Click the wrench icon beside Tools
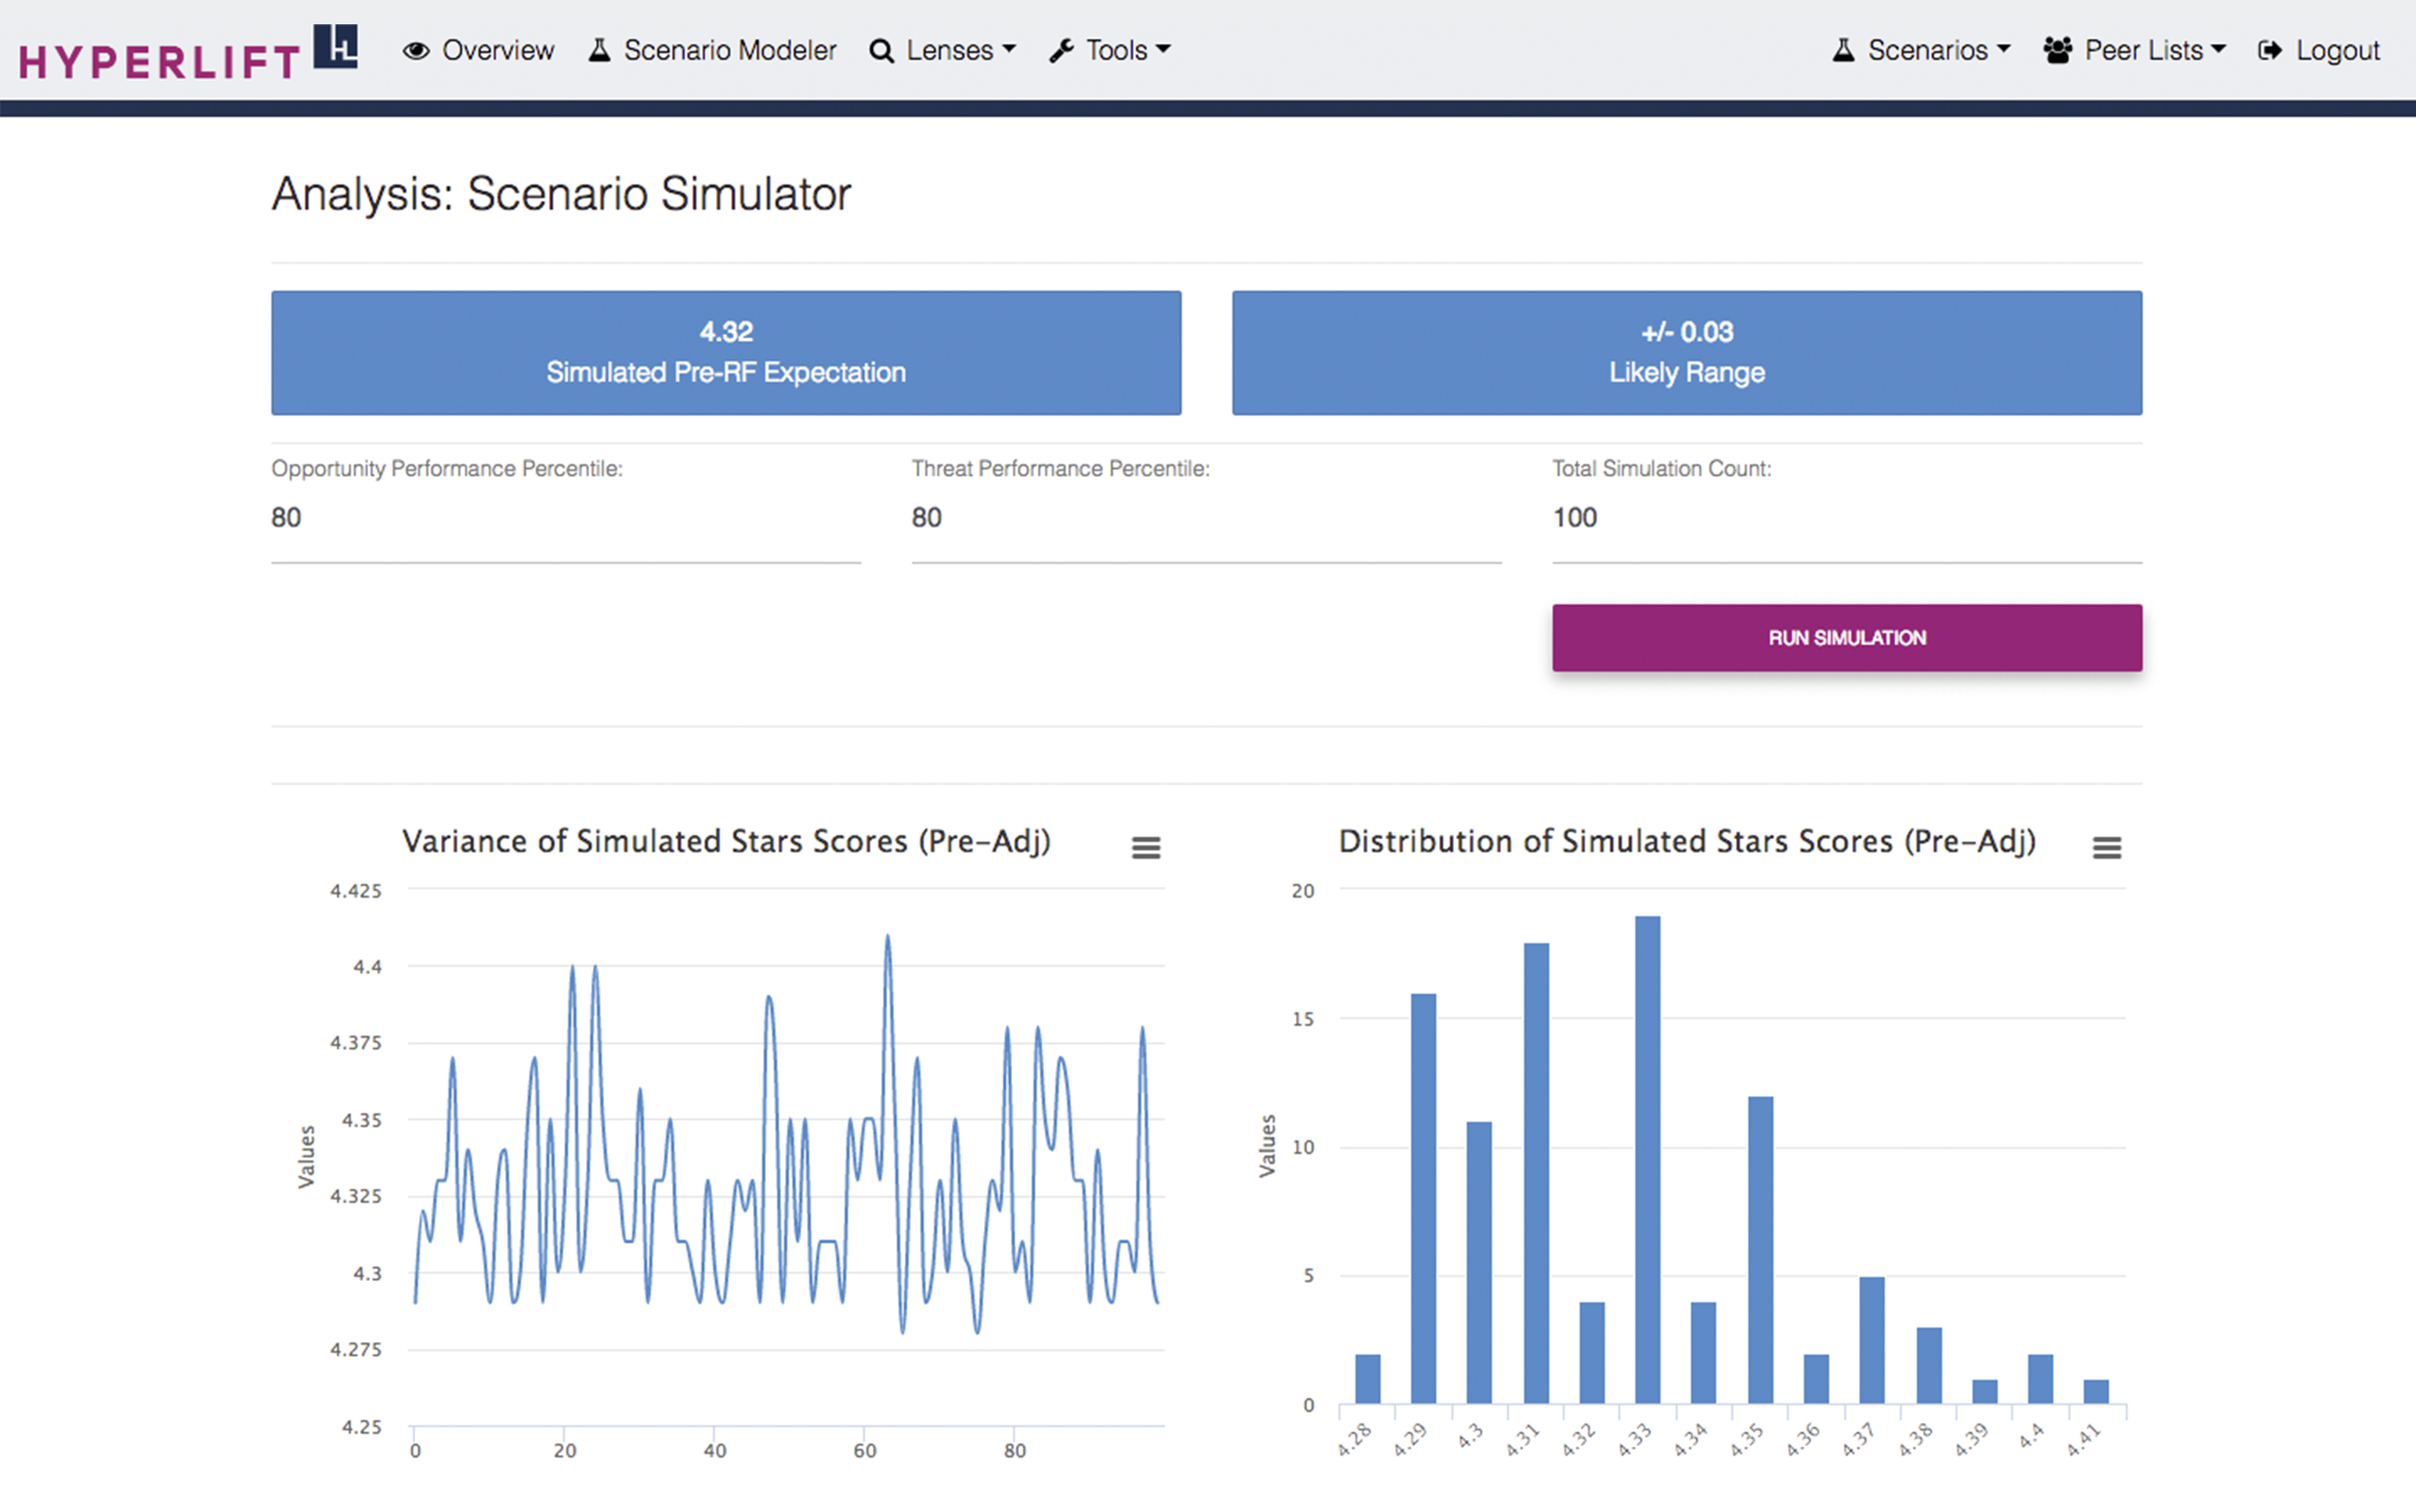2416x1512 pixels. (x=1061, y=51)
